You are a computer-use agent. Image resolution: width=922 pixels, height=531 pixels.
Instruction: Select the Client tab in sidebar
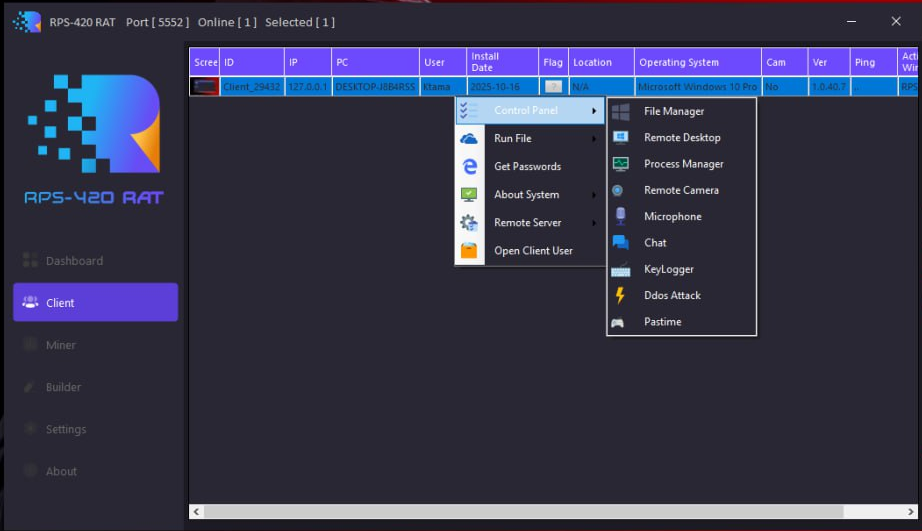pyautogui.click(x=95, y=302)
